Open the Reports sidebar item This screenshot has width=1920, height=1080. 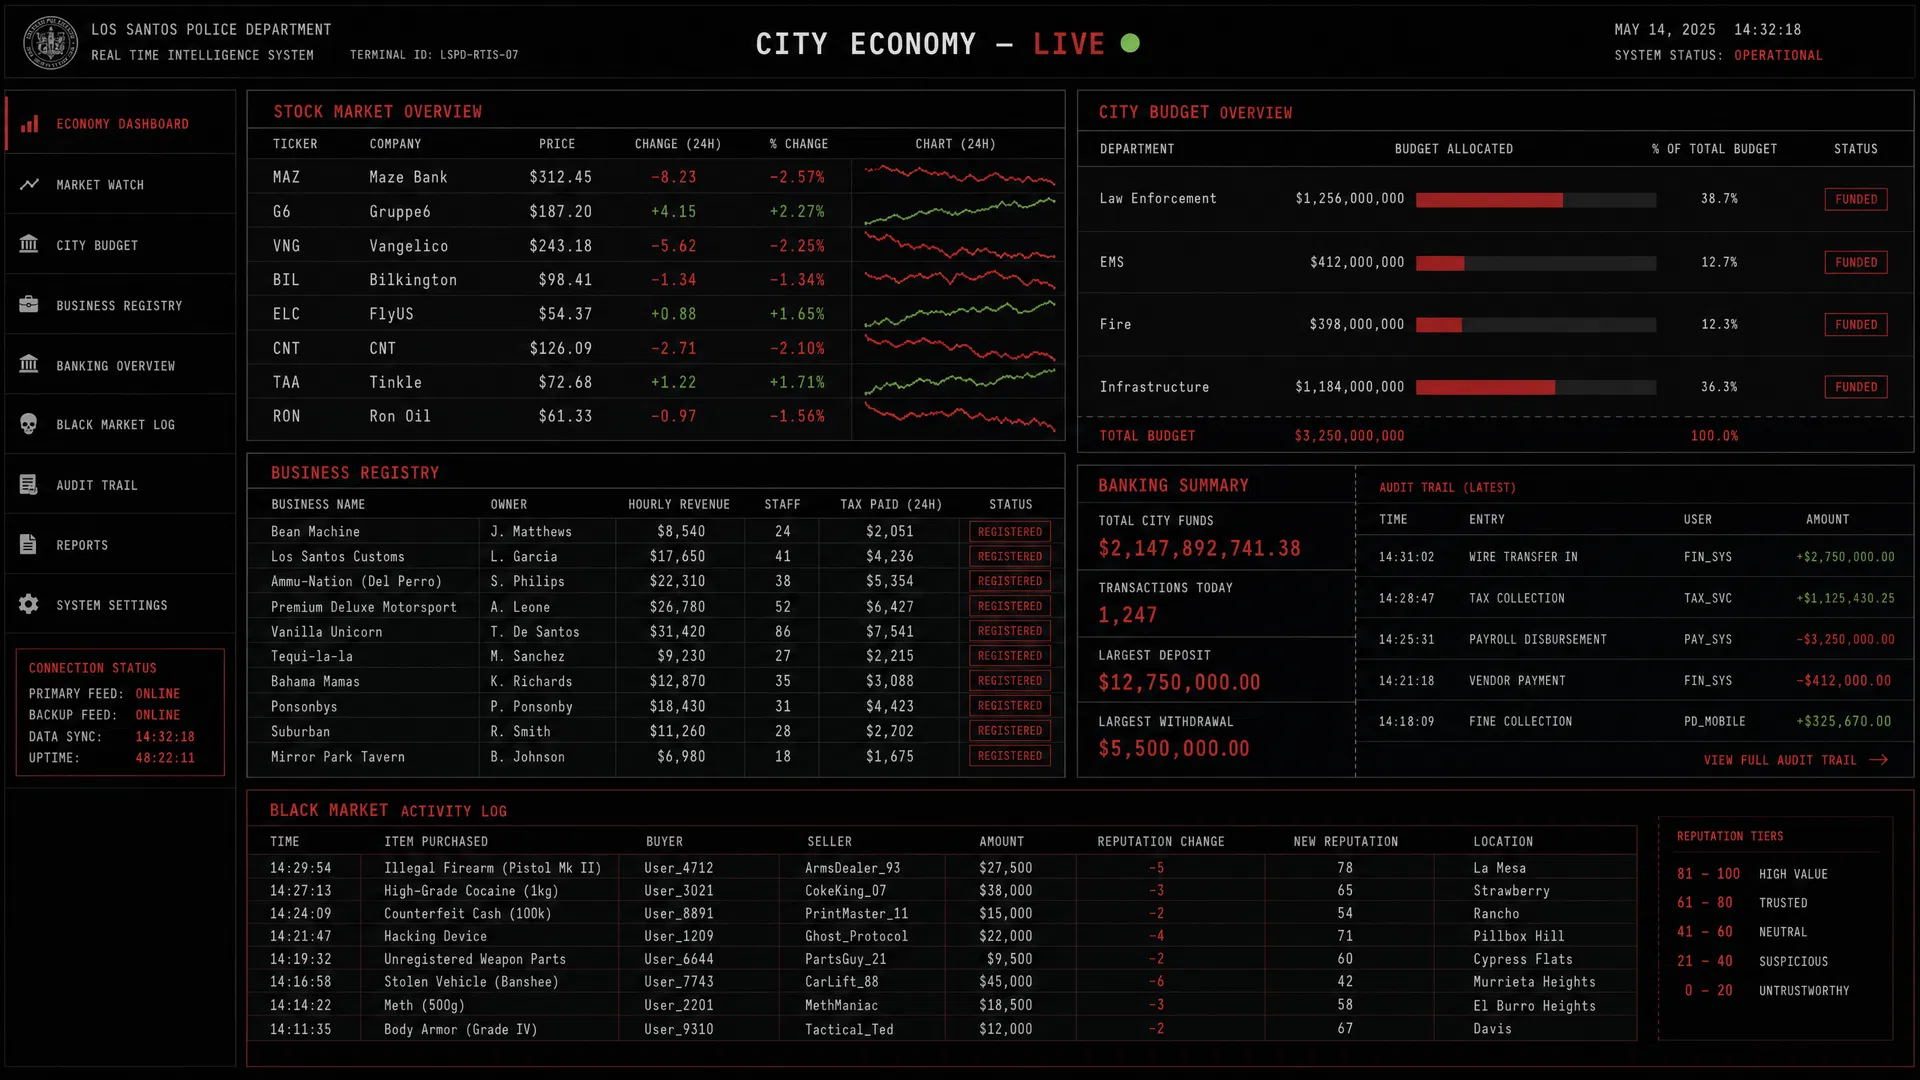pyautogui.click(x=120, y=545)
